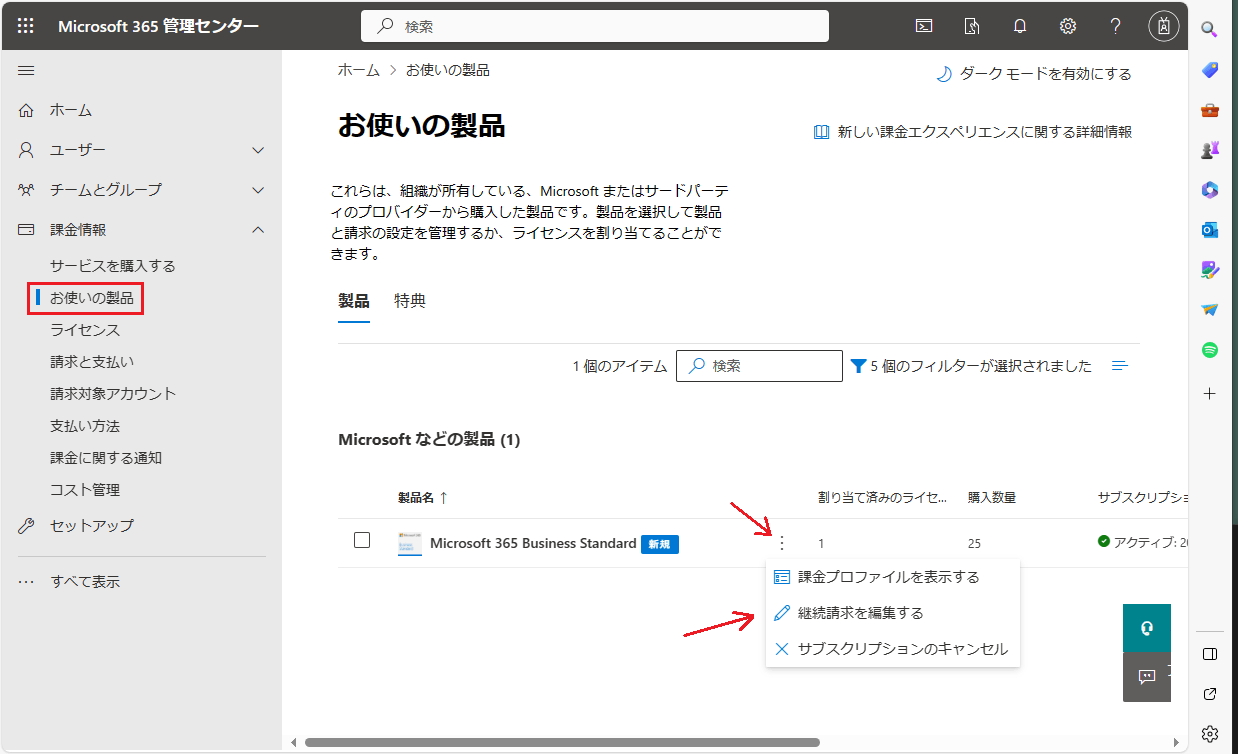The height and width of the screenshot is (754, 1238).
Task: Open Edge sidebar tools briefcase icon
Action: pos(1210,110)
